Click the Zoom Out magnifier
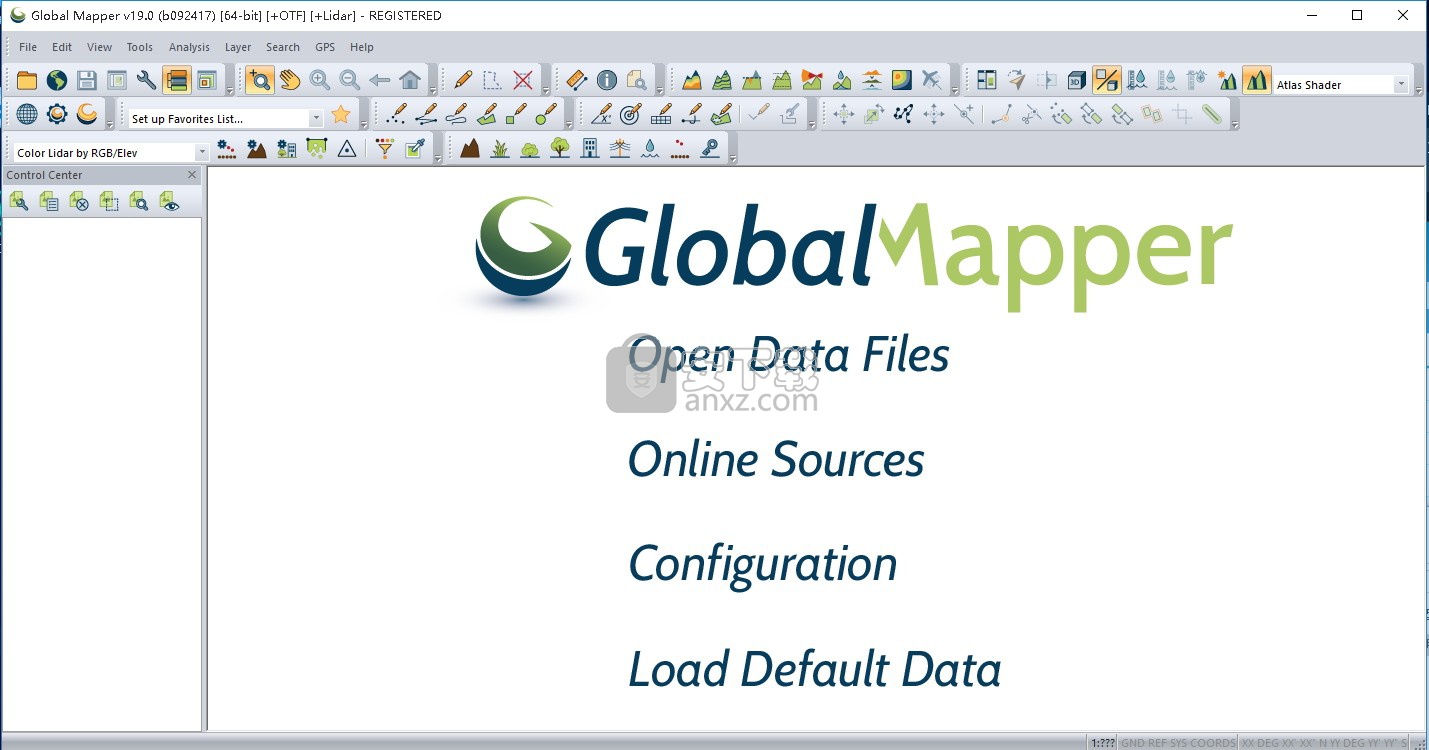The image size is (1429, 750). pos(350,81)
